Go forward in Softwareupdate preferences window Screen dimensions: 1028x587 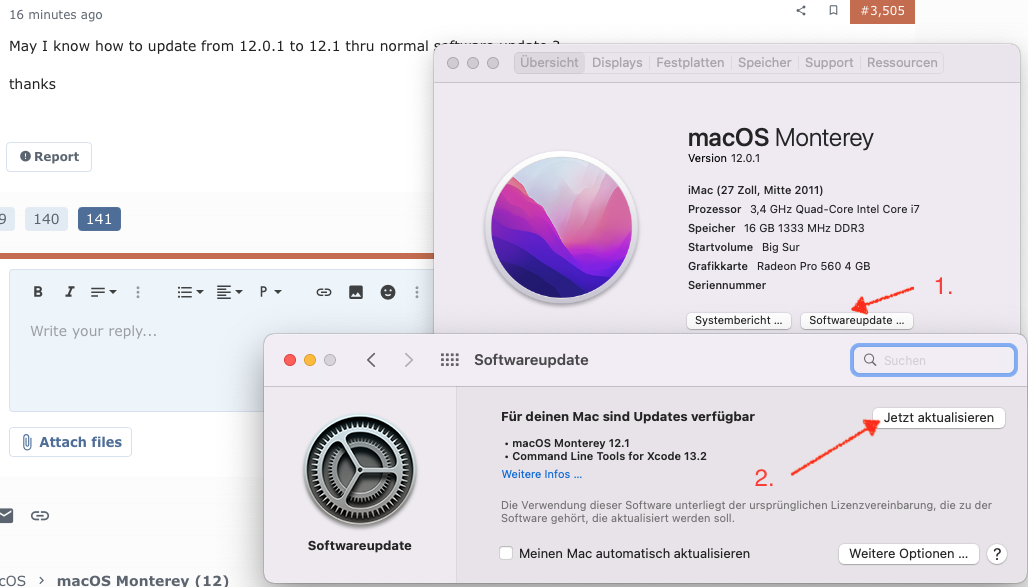tap(408, 360)
